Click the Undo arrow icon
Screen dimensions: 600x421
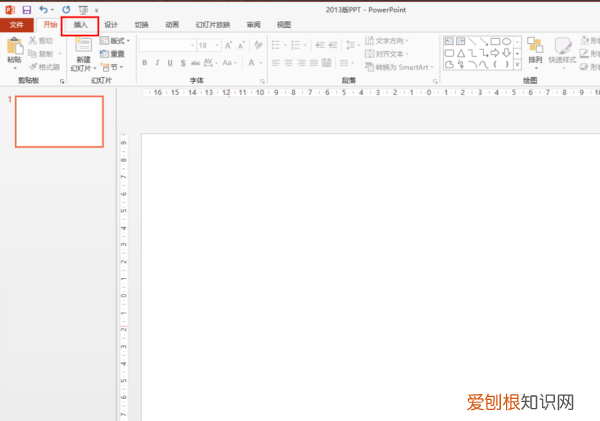coord(44,10)
